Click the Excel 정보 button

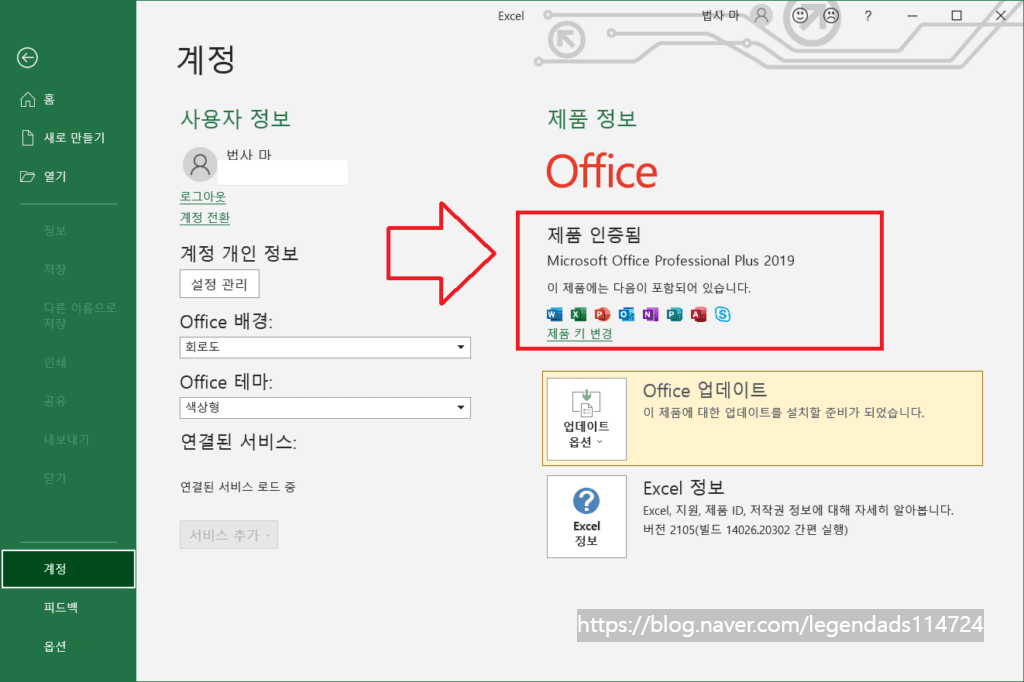click(x=586, y=517)
